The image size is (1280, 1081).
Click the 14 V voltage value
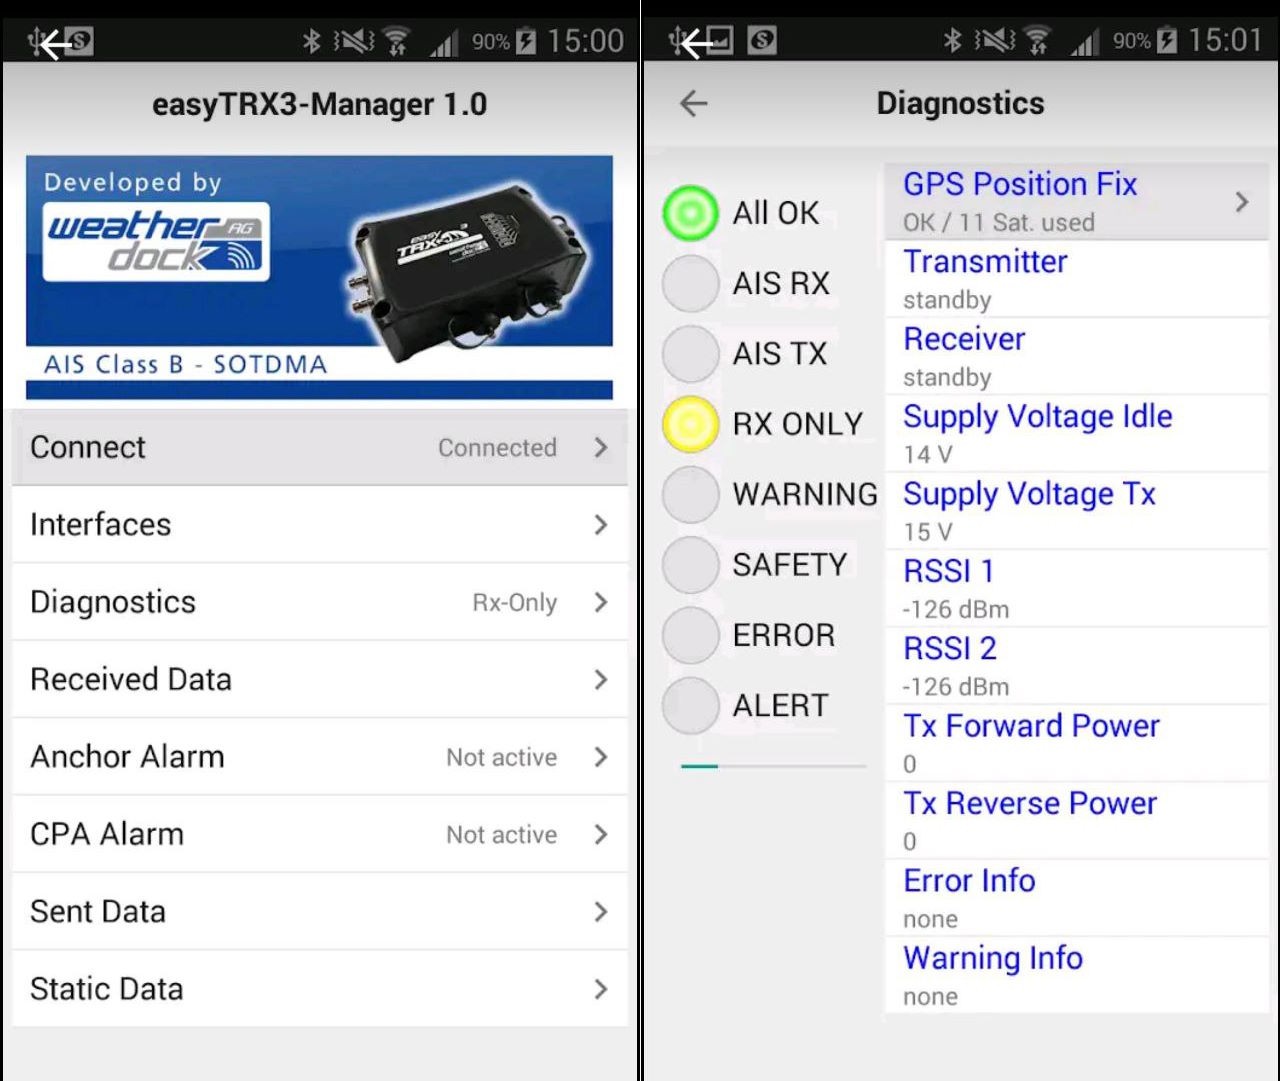pos(928,455)
